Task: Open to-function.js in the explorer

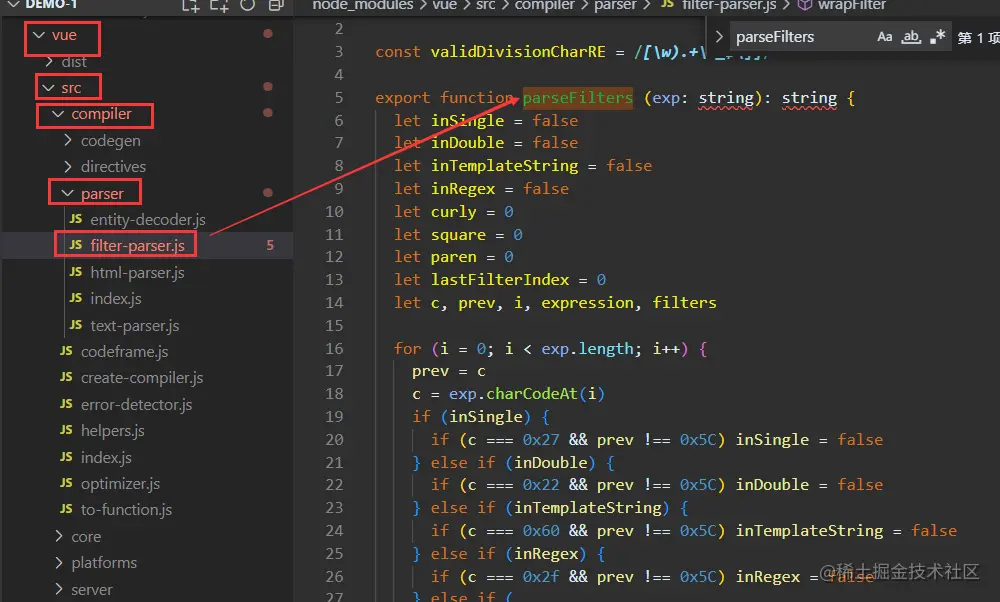Action: coord(126,510)
